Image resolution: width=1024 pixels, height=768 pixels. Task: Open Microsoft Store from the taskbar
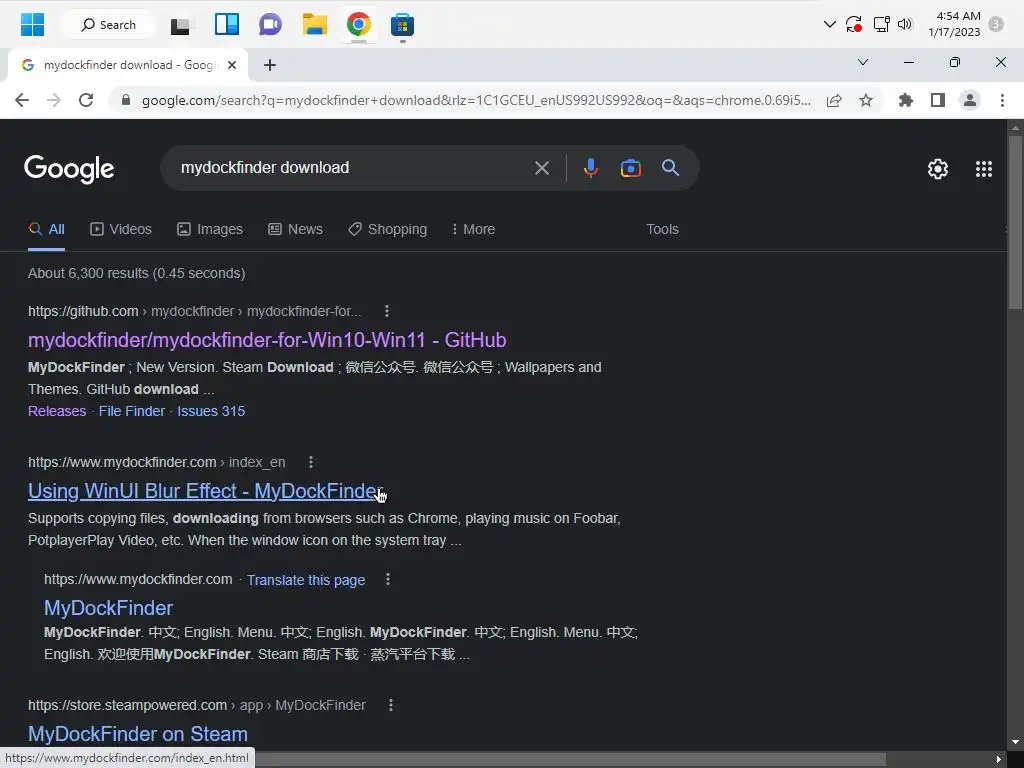[402, 25]
